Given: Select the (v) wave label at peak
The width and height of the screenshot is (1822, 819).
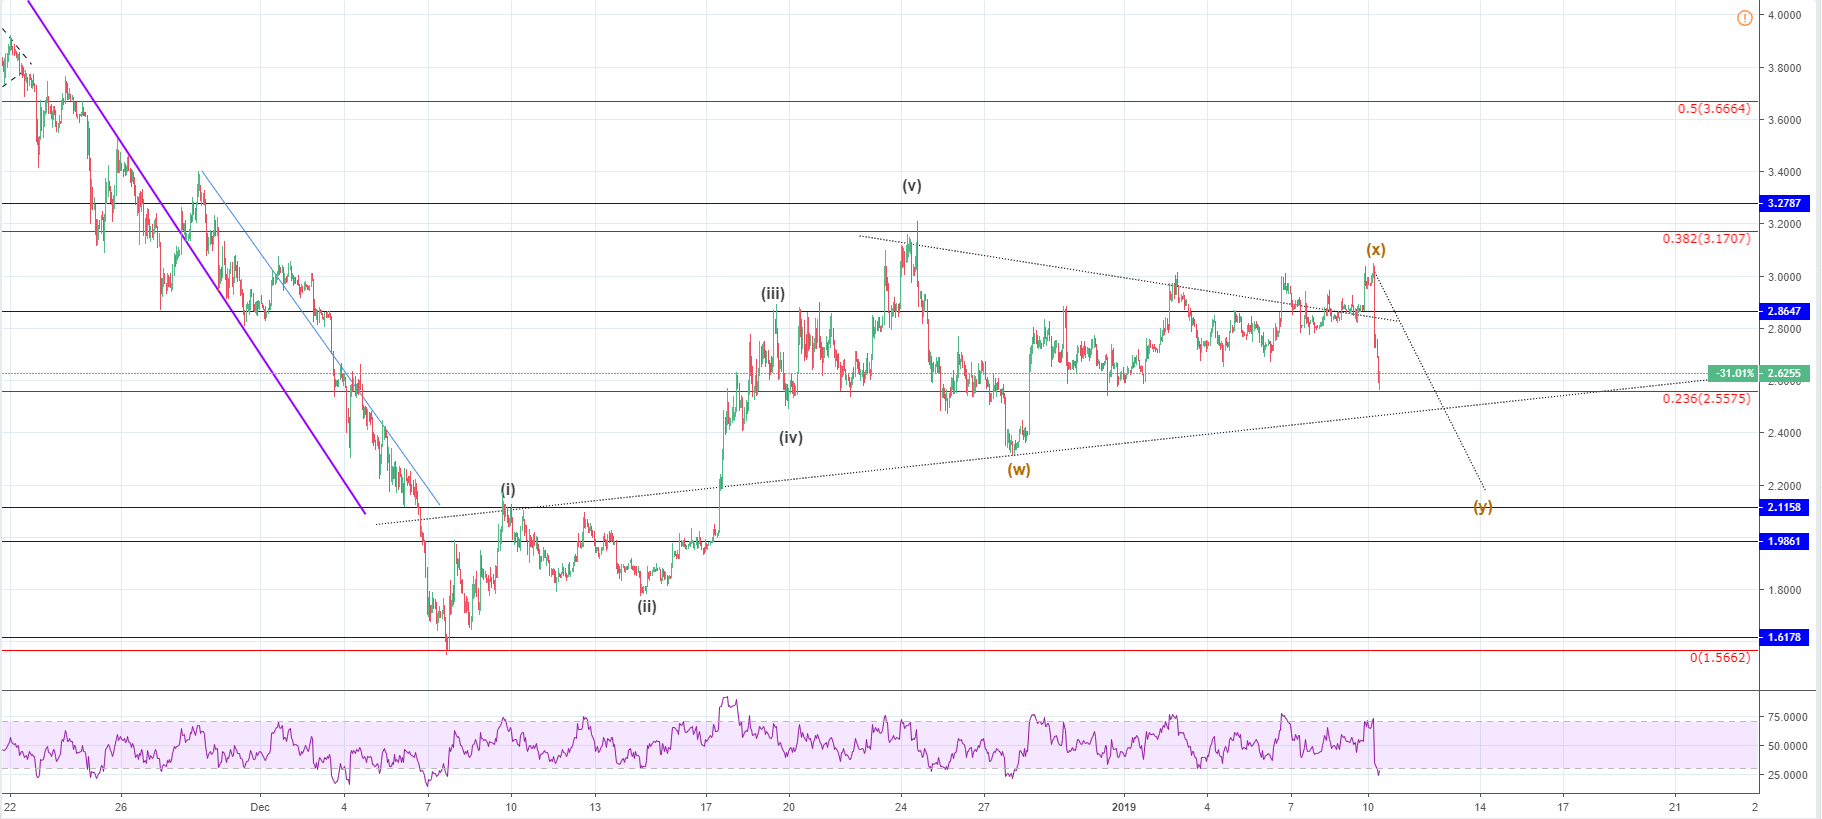Looking at the screenshot, I should tap(911, 186).
